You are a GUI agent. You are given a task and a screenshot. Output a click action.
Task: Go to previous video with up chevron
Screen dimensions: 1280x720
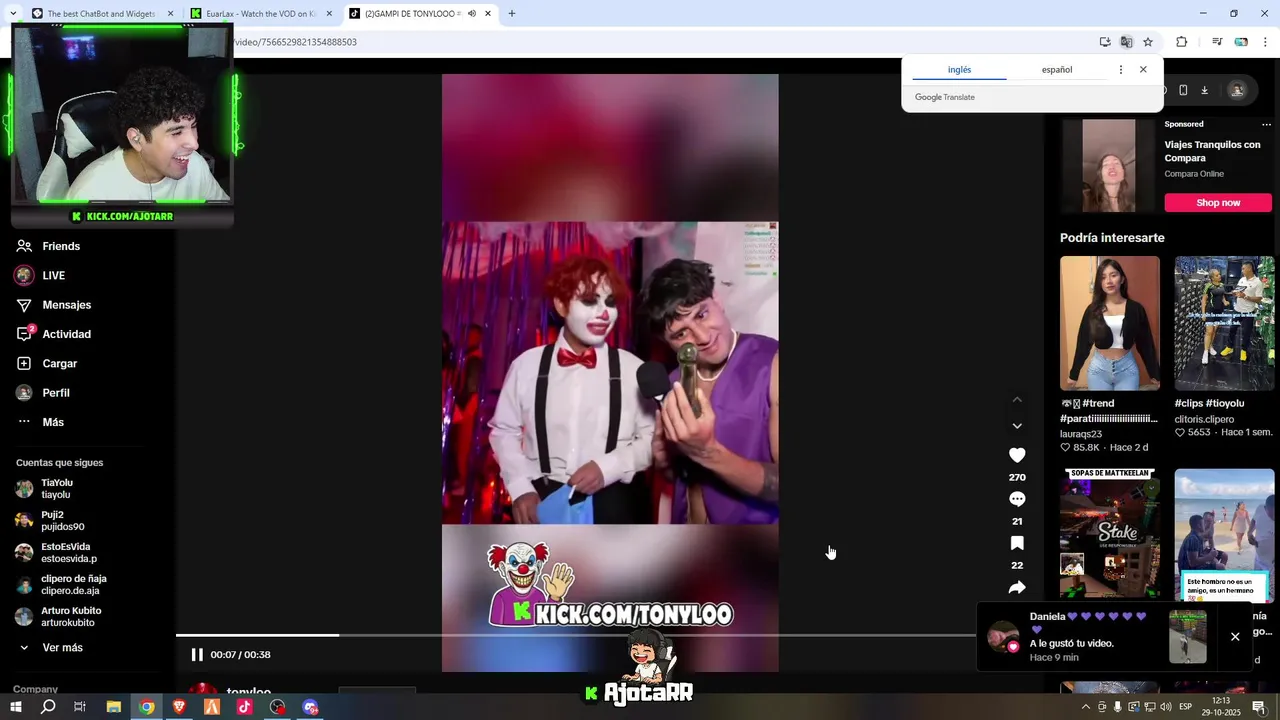1017,399
